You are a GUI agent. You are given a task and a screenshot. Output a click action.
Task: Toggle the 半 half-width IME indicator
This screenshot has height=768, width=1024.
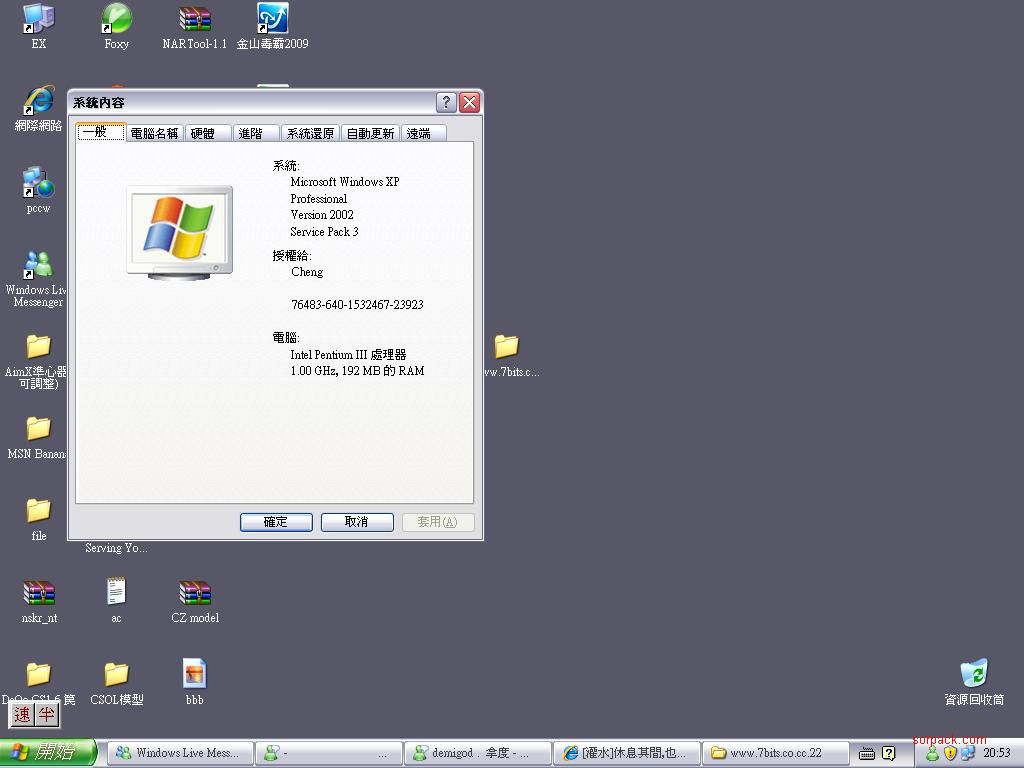coord(46,714)
